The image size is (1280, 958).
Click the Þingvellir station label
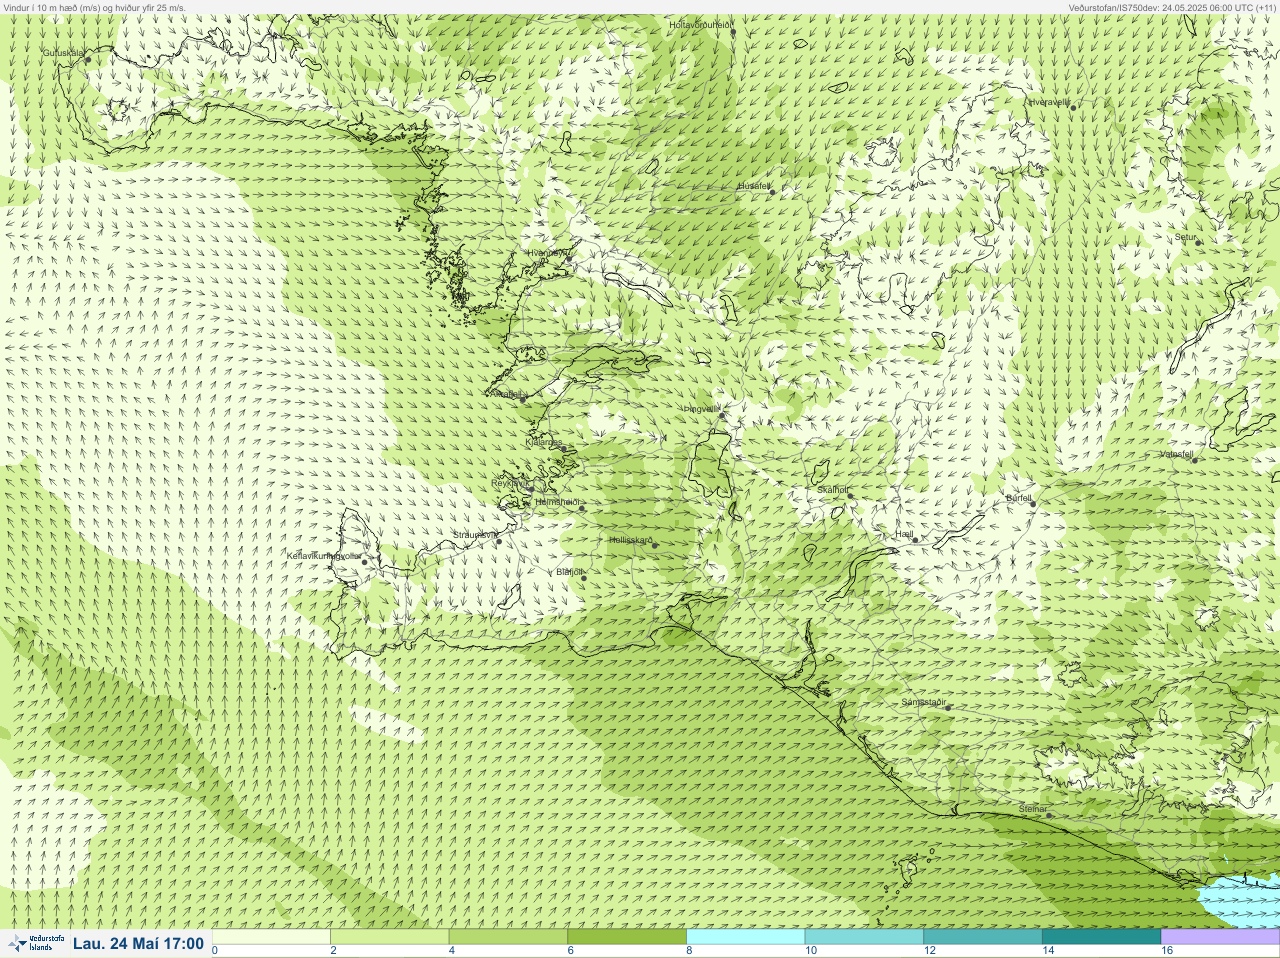pos(701,409)
